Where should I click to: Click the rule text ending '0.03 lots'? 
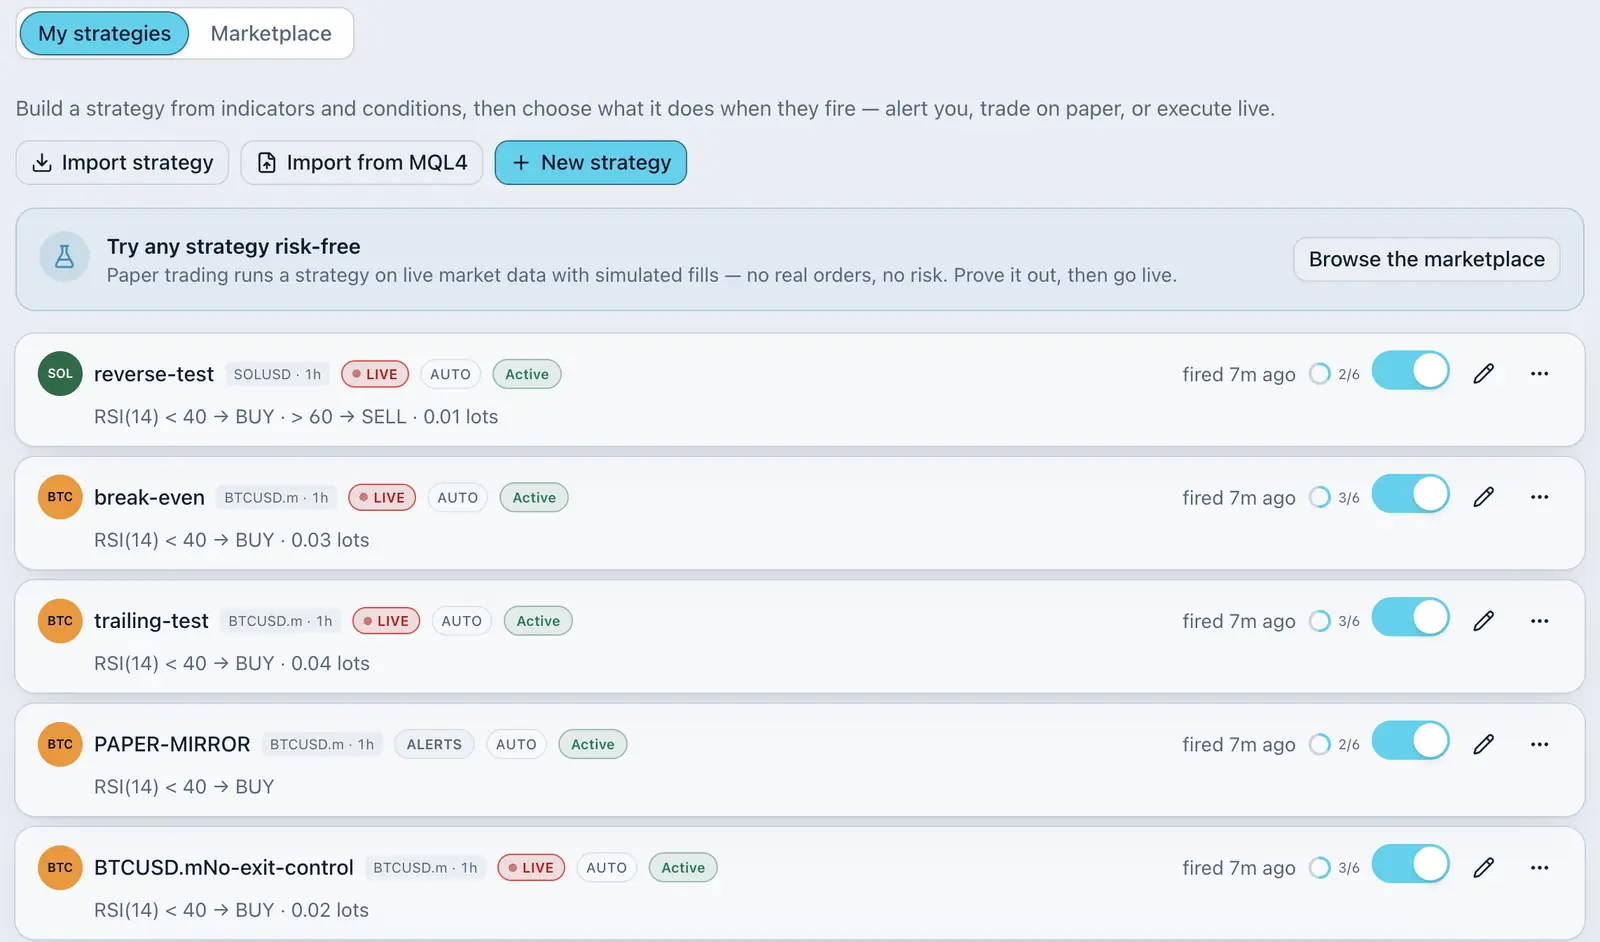[232, 540]
